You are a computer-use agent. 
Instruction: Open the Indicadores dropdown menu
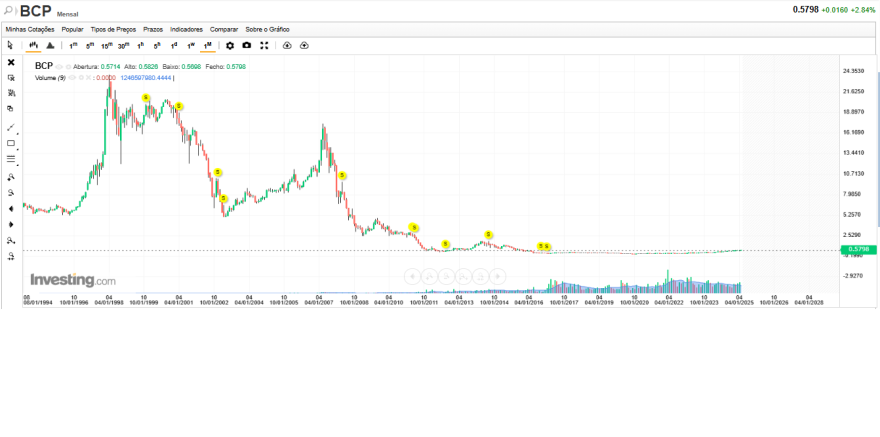pos(186,29)
